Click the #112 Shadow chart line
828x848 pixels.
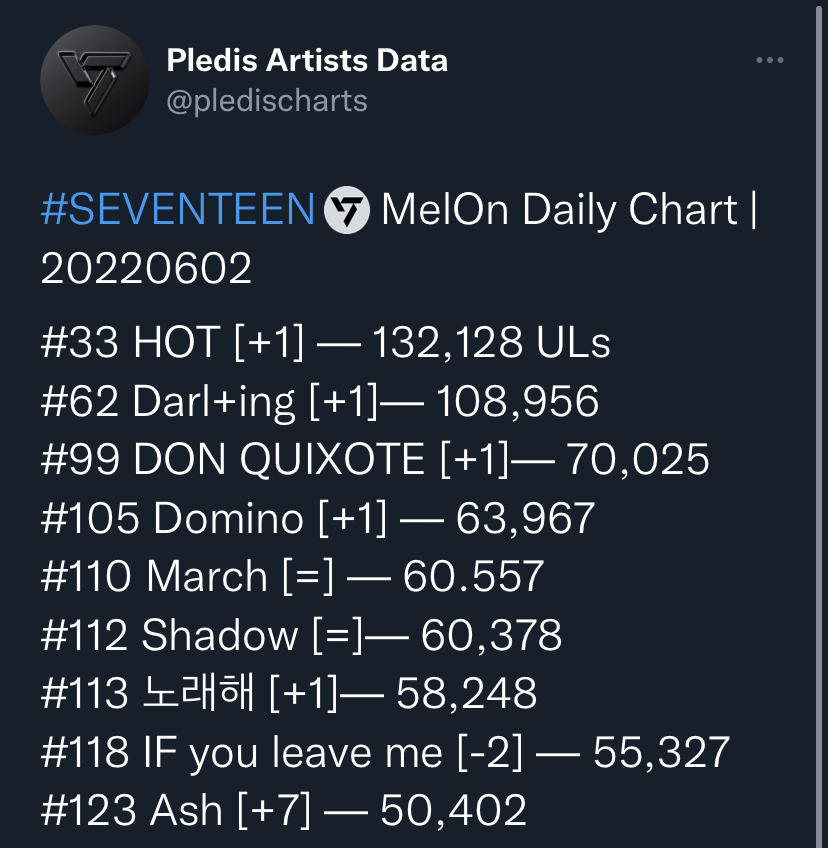click(x=301, y=635)
